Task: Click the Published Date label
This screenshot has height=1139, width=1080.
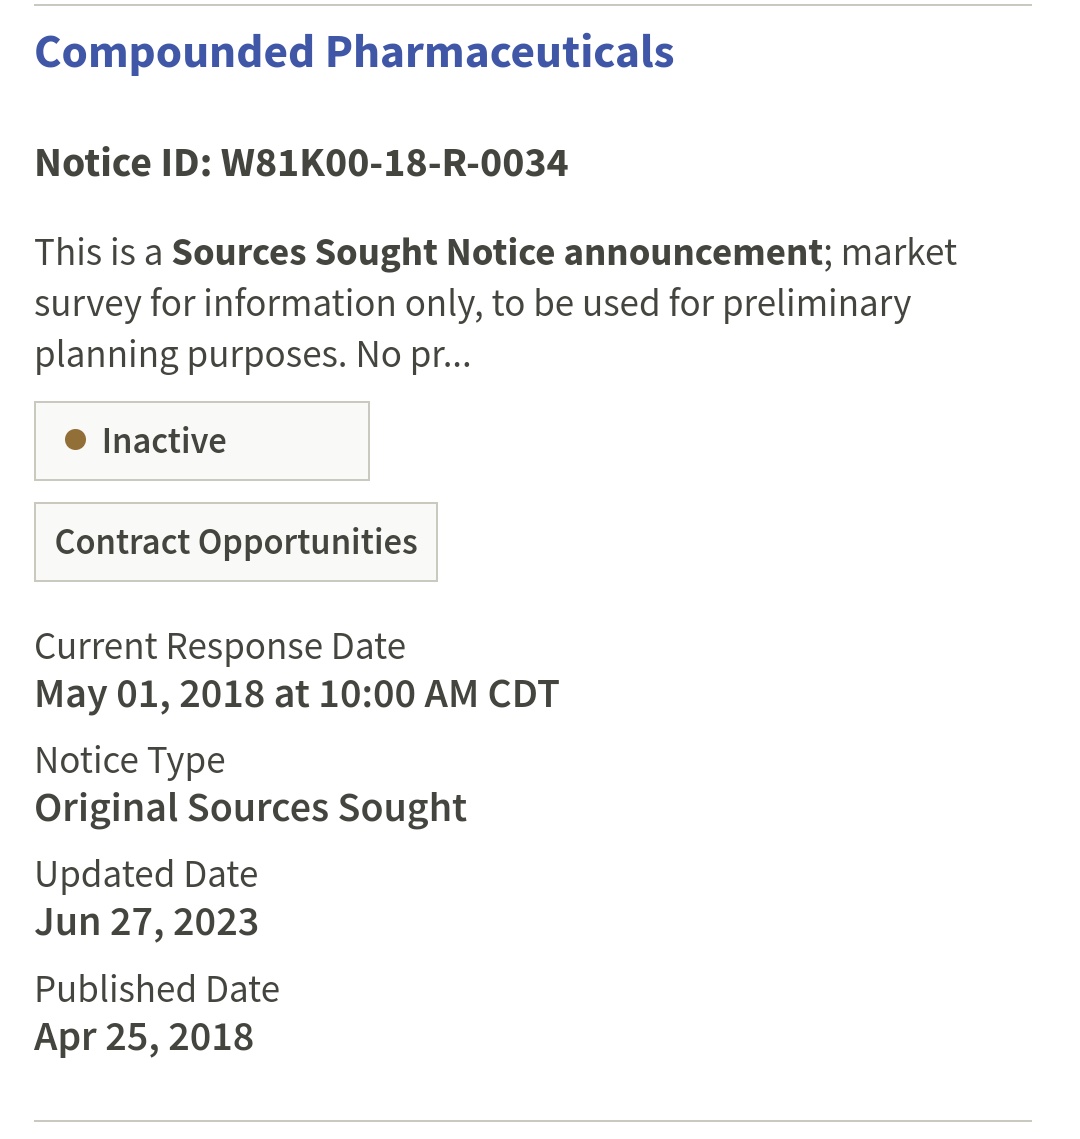Action: 157,989
